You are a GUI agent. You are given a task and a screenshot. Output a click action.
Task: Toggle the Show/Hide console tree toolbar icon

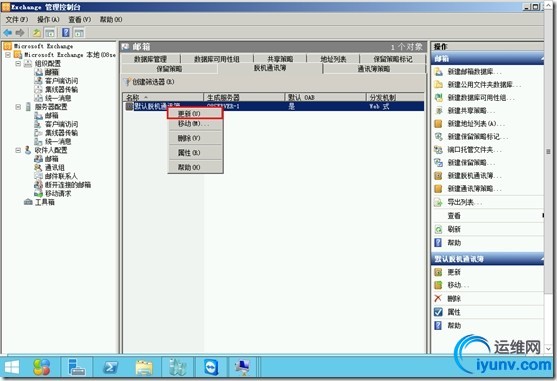[50, 33]
